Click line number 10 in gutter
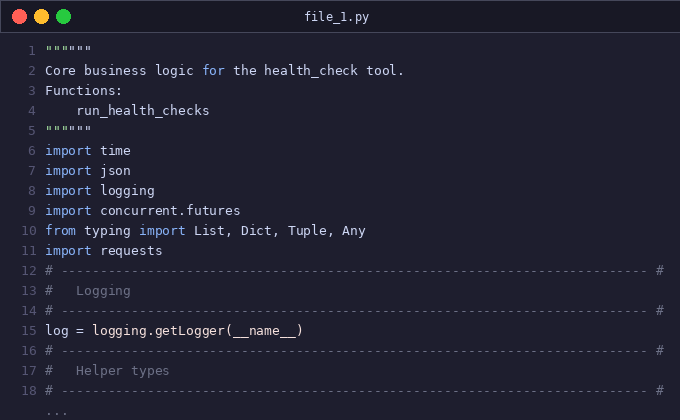 coord(29,230)
